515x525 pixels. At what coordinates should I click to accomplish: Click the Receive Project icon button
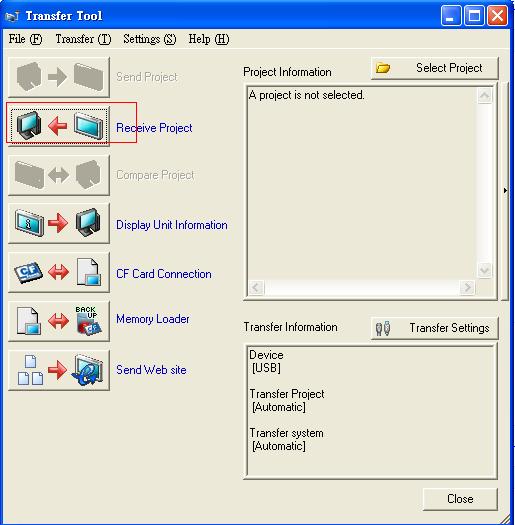tap(59, 126)
